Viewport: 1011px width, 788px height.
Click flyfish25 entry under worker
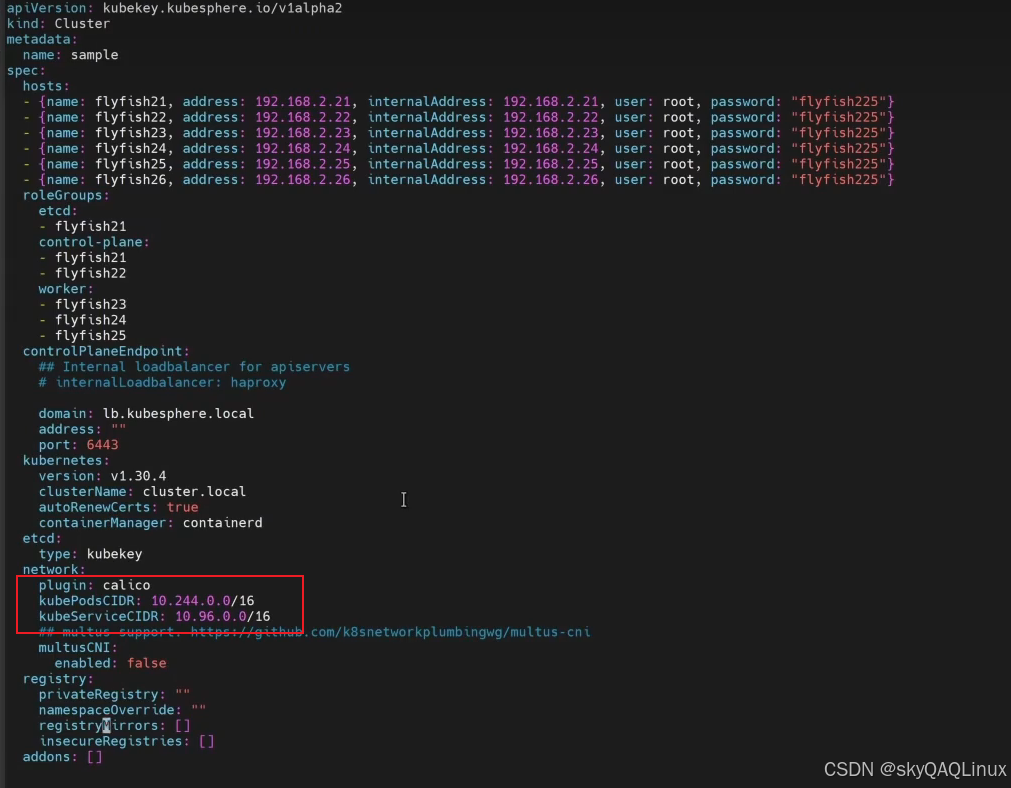[x=90, y=335]
